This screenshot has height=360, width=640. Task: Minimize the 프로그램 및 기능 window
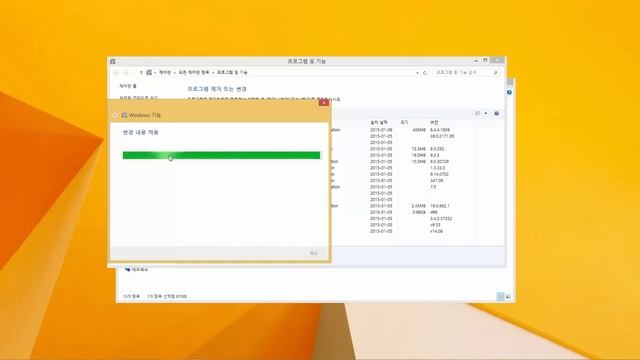click(x=476, y=61)
